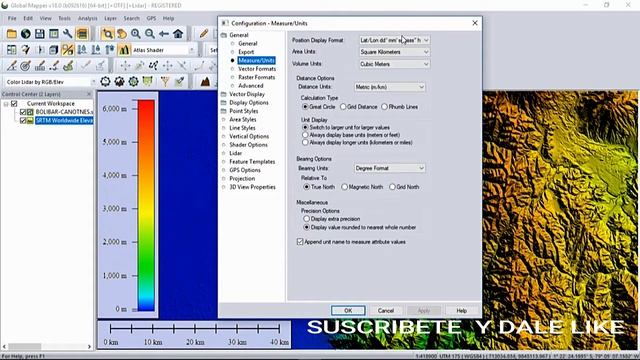Go back to previous view arrow
This screenshot has width=640, height=360.
point(164,34)
